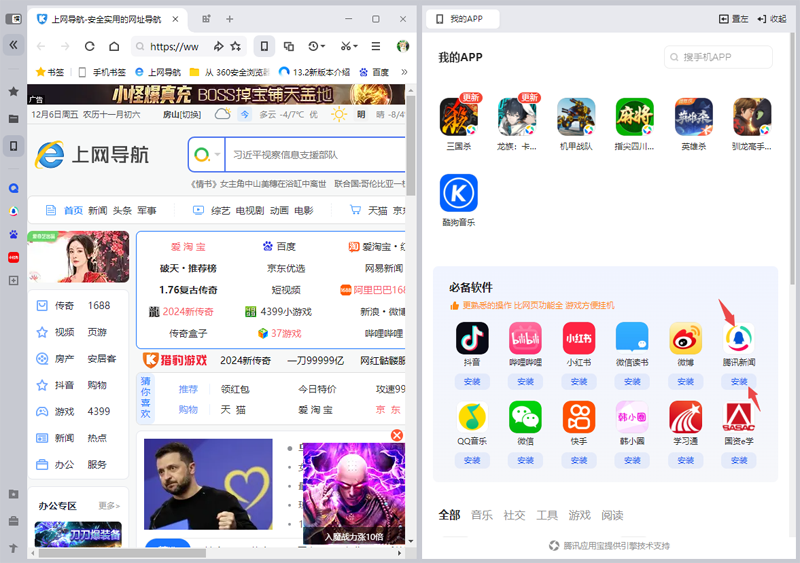Open the 天猫 shopping link
Screen dimensions: 800x563
[x=378, y=210]
